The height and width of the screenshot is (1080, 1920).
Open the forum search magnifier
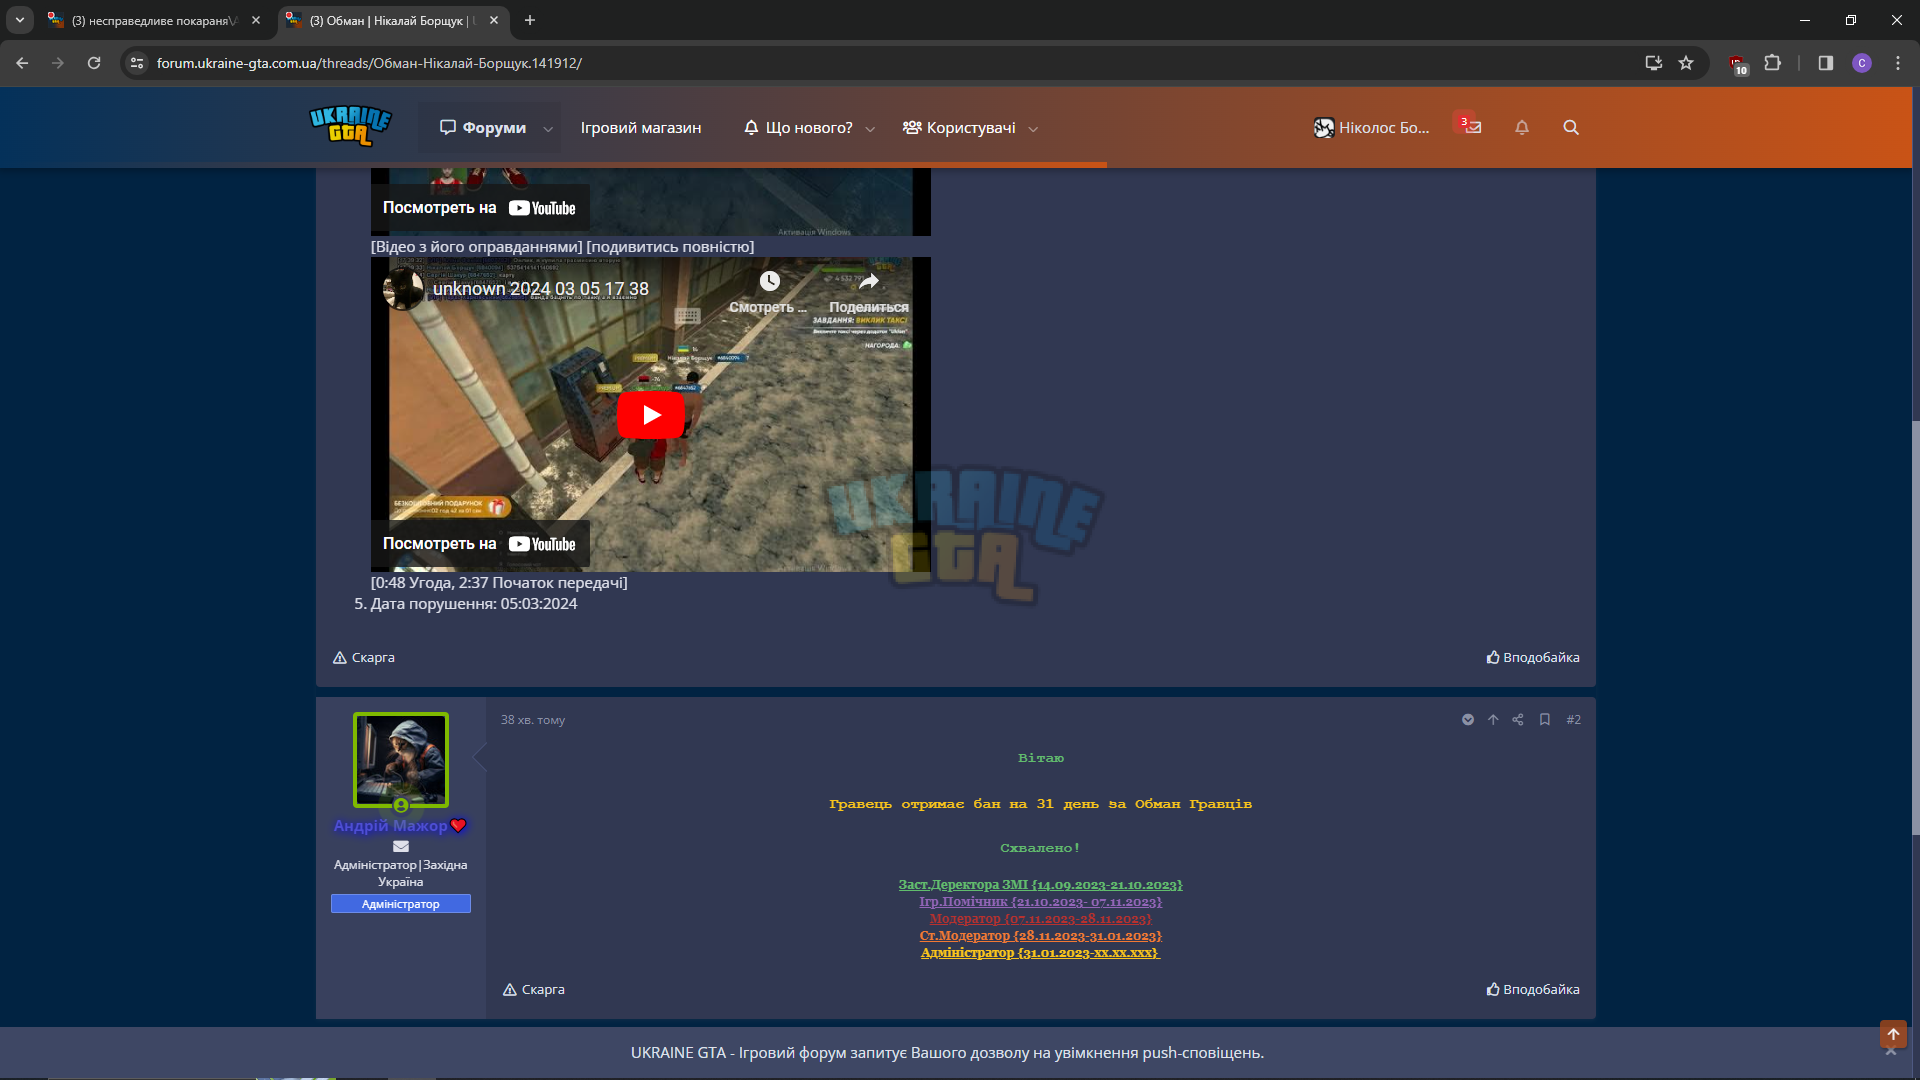click(1571, 127)
